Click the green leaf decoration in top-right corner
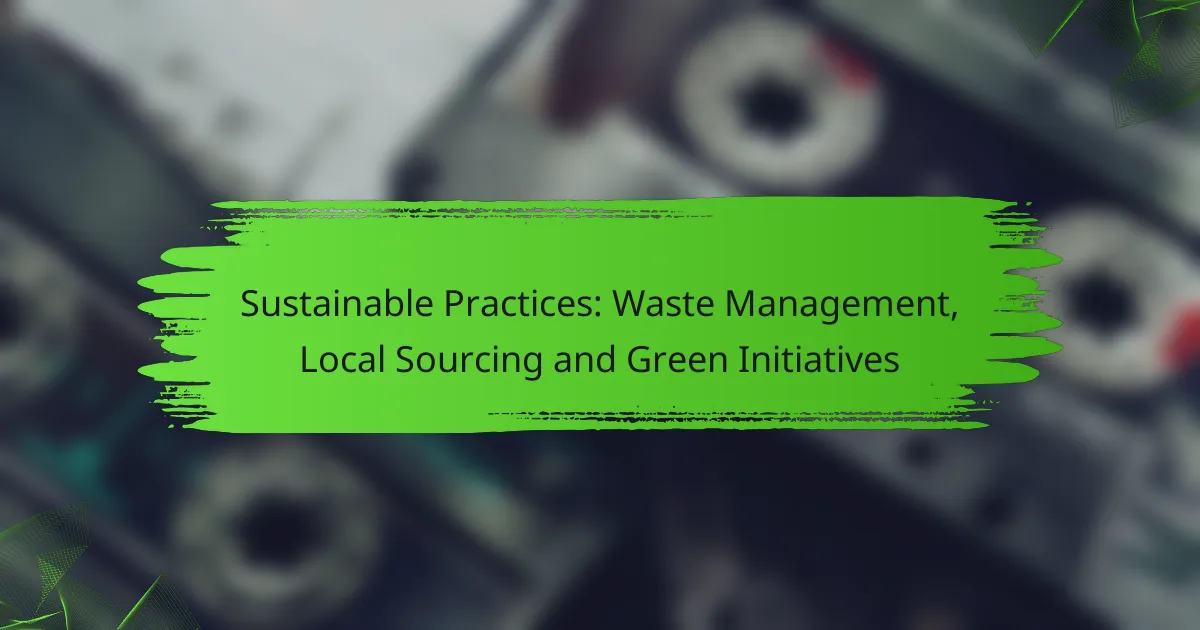This screenshot has height=630, width=1200. tap(1140, 50)
